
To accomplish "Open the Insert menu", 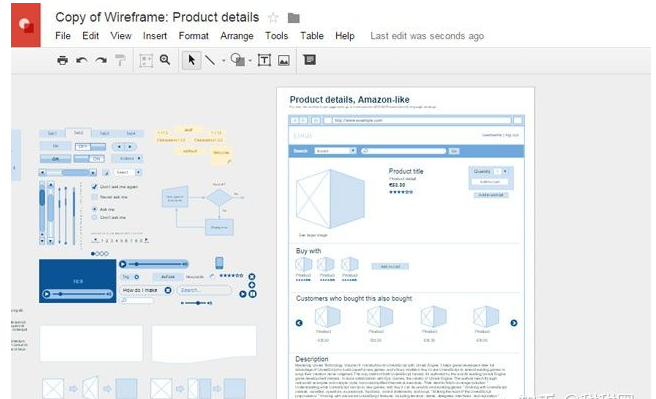I will click(x=155, y=36).
